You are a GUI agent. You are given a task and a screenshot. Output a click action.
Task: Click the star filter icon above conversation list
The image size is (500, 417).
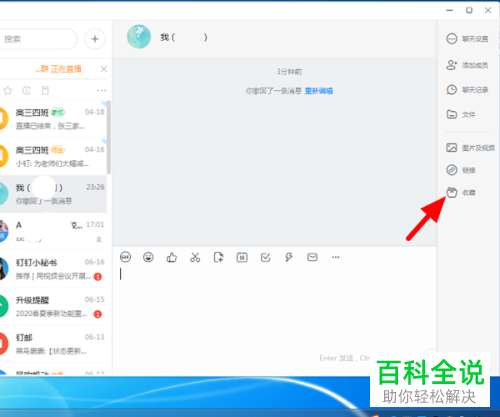(x=8, y=90)
